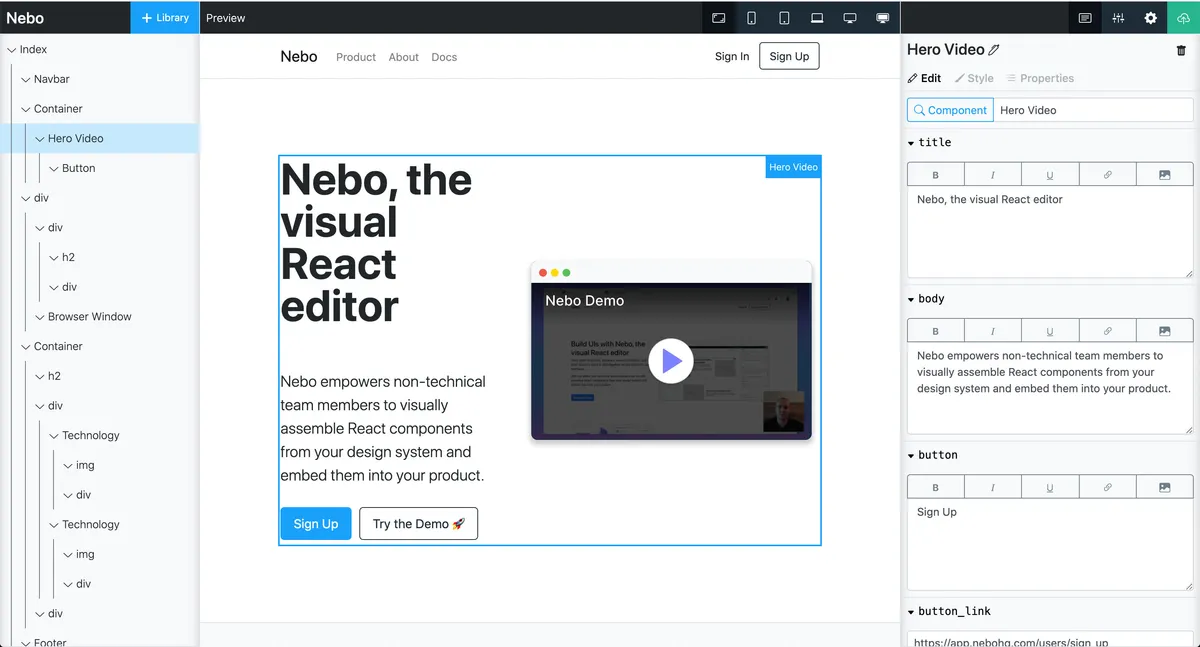Switch preview to tablet viewport
The width and height of the screenshot is (1200, 647).
click(784, 18)
